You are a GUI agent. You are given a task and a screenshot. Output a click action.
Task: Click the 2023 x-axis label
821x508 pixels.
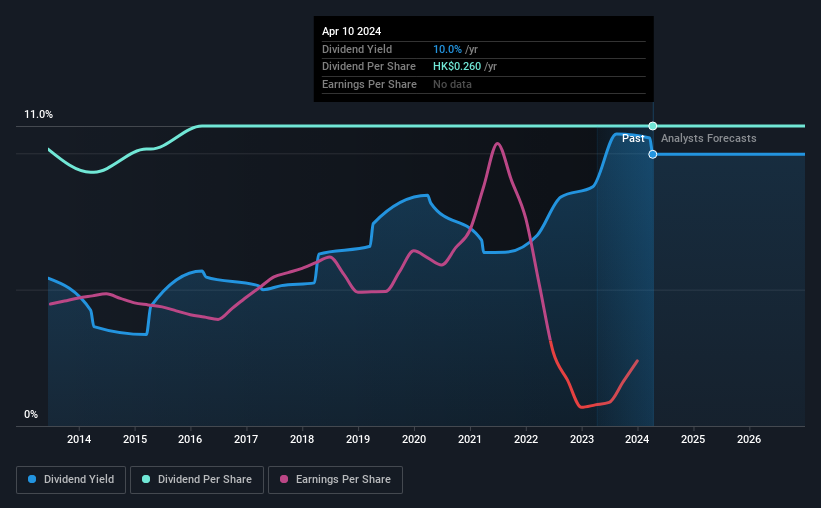point(582,439)
